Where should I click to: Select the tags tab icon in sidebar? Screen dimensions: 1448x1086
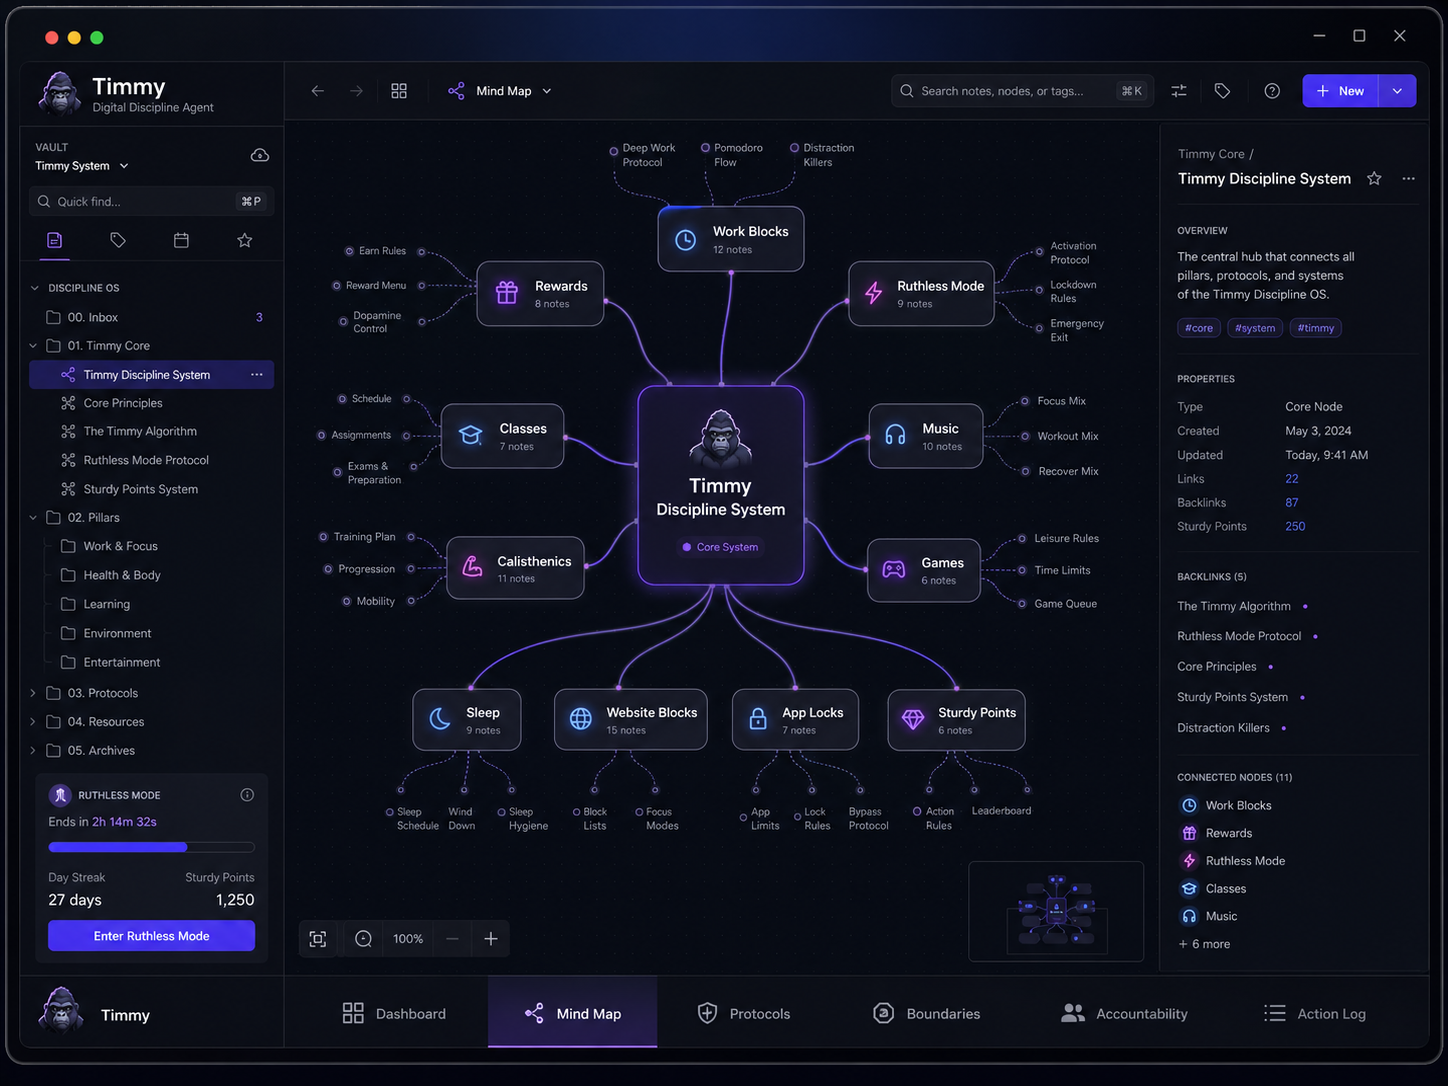tap(118, 240)
